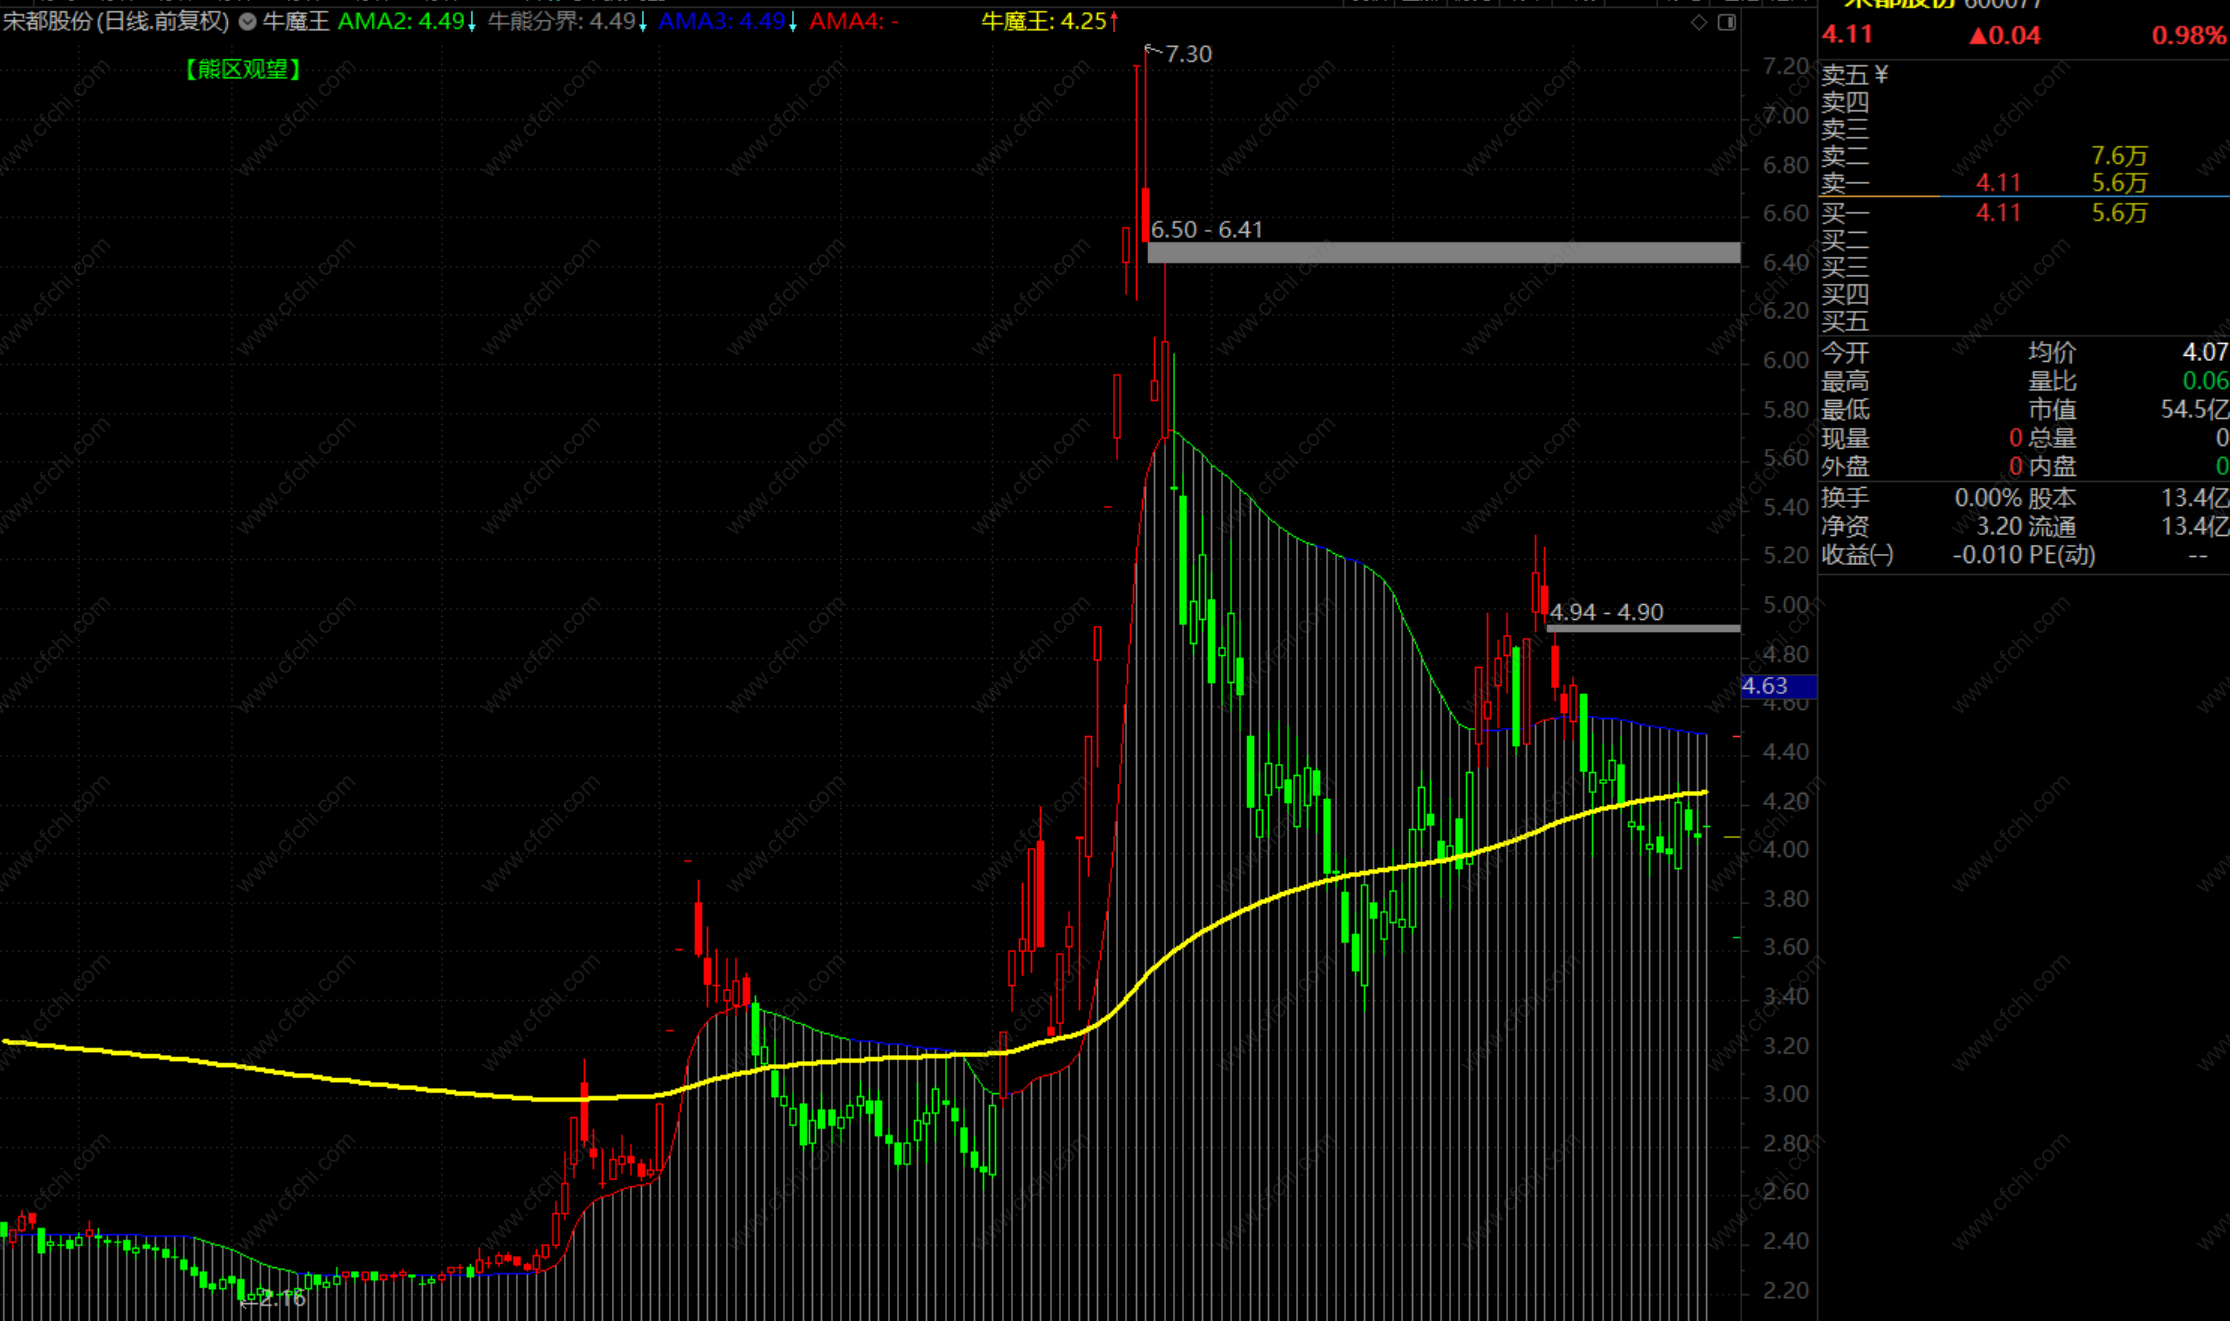Click the yellow 牛魔王: 4.25 readout

click(1044, 21)
